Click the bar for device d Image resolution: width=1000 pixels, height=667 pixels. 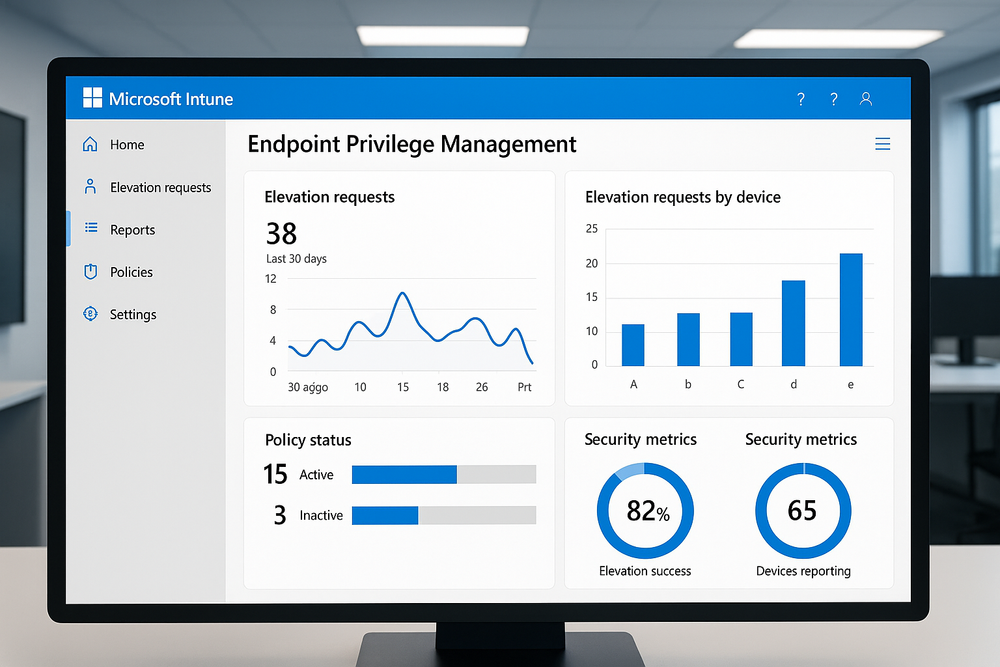click(793, 323)
